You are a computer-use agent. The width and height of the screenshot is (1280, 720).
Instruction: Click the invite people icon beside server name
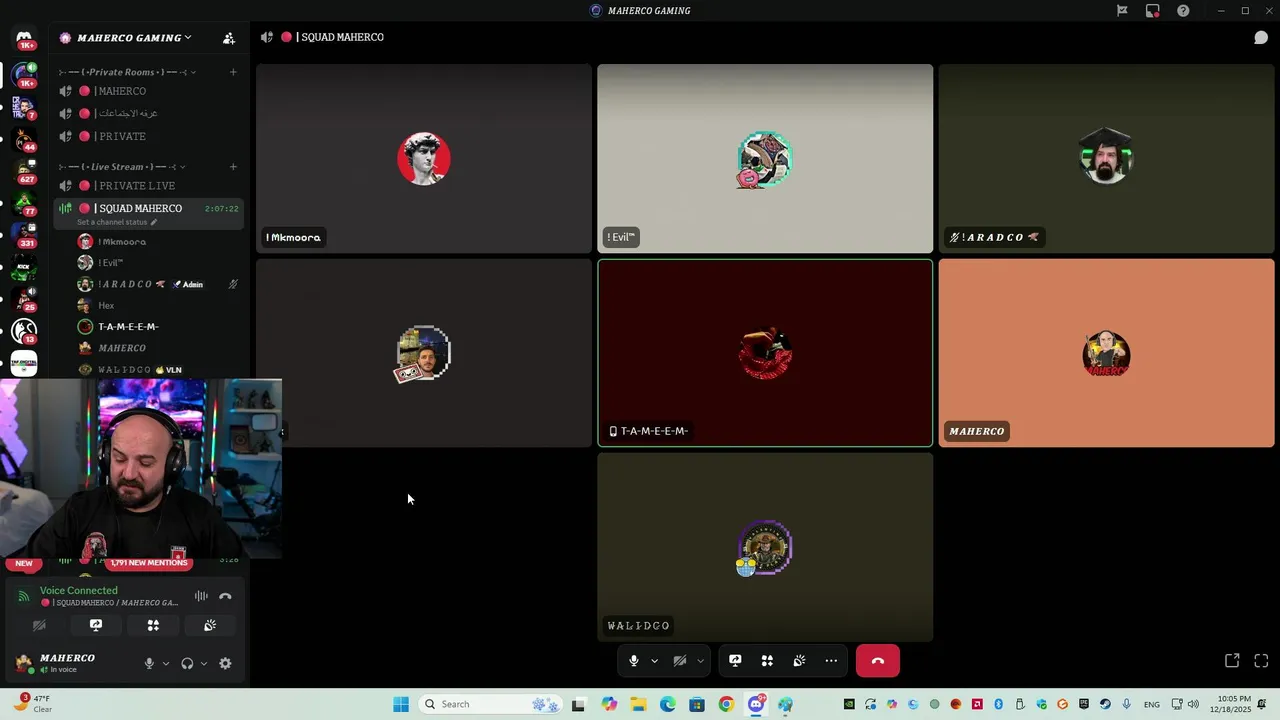point(229,38)
